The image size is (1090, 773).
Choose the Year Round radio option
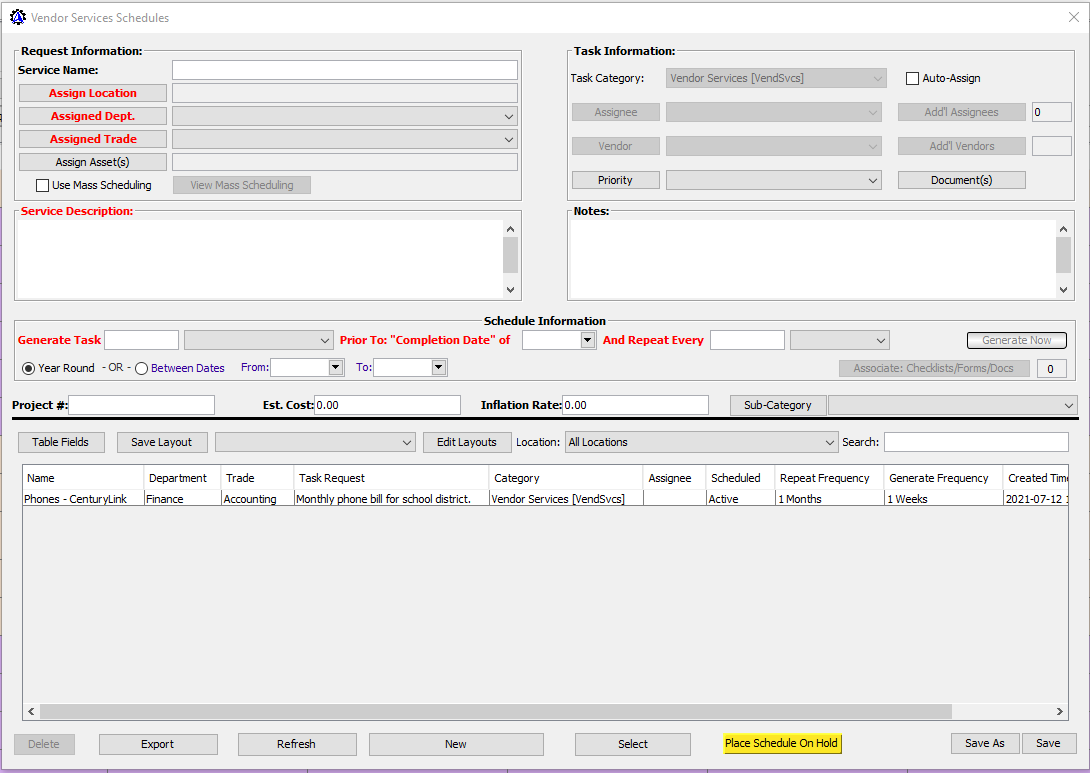point(28,368)
